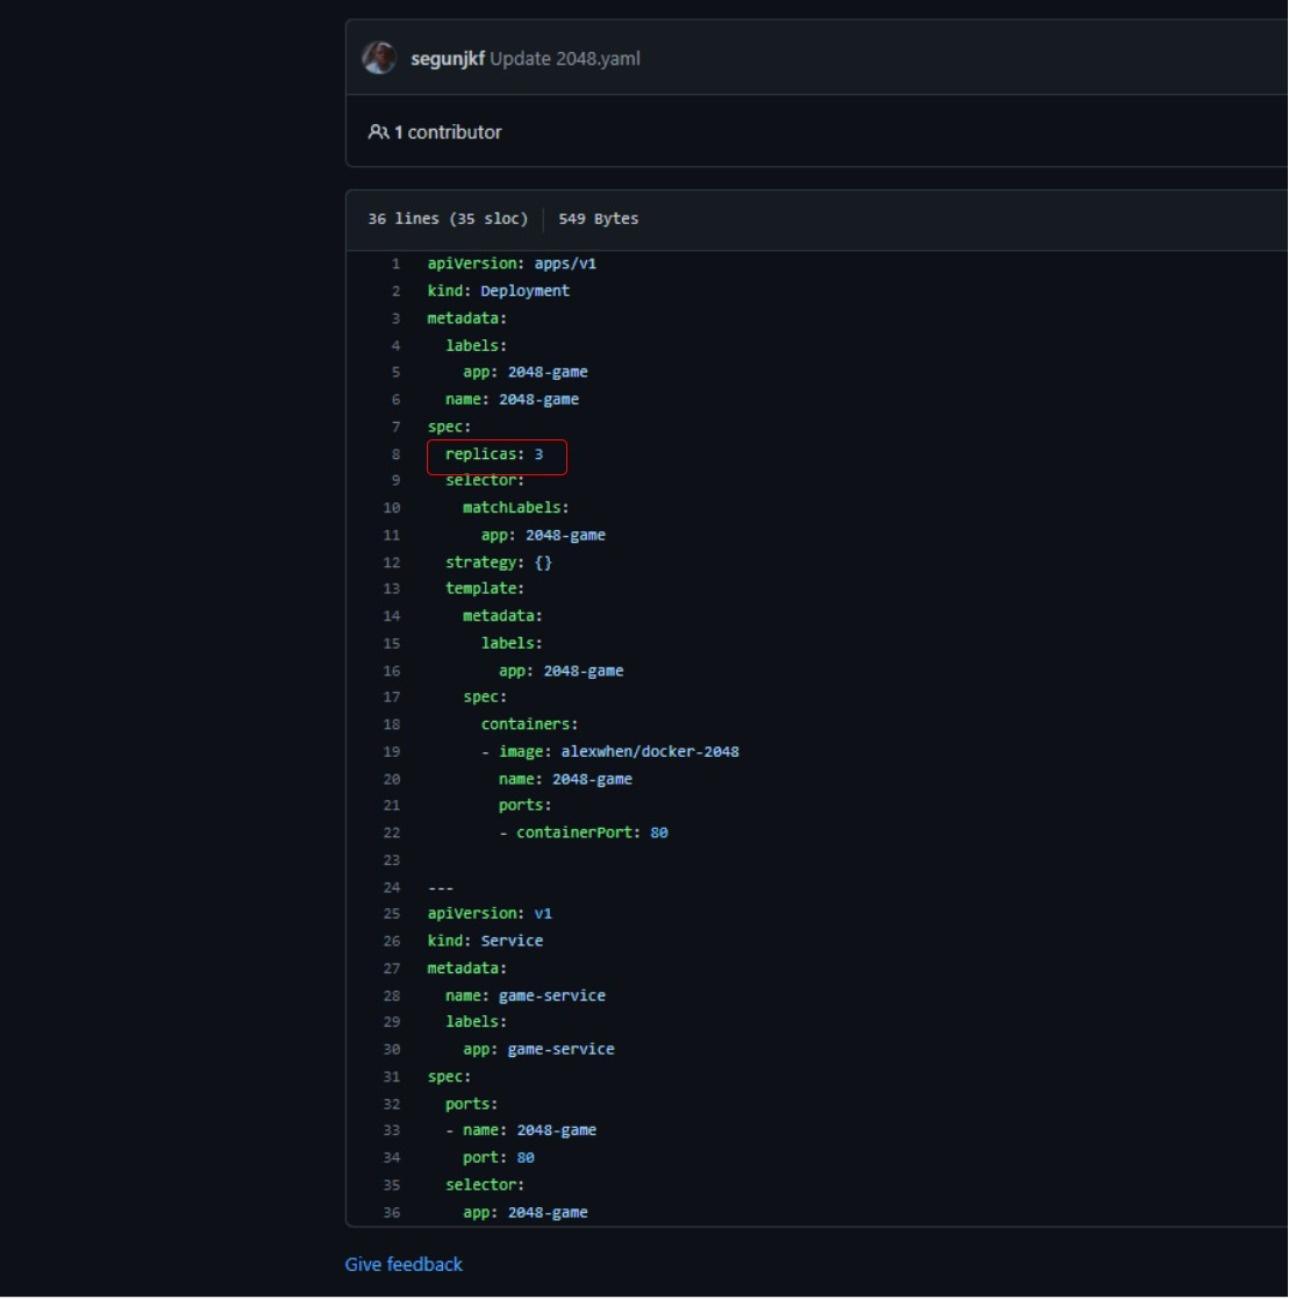Viewport: 1289px width, 1300px height.
Task: Click the segunjkf user avatar
Action: 379,58
